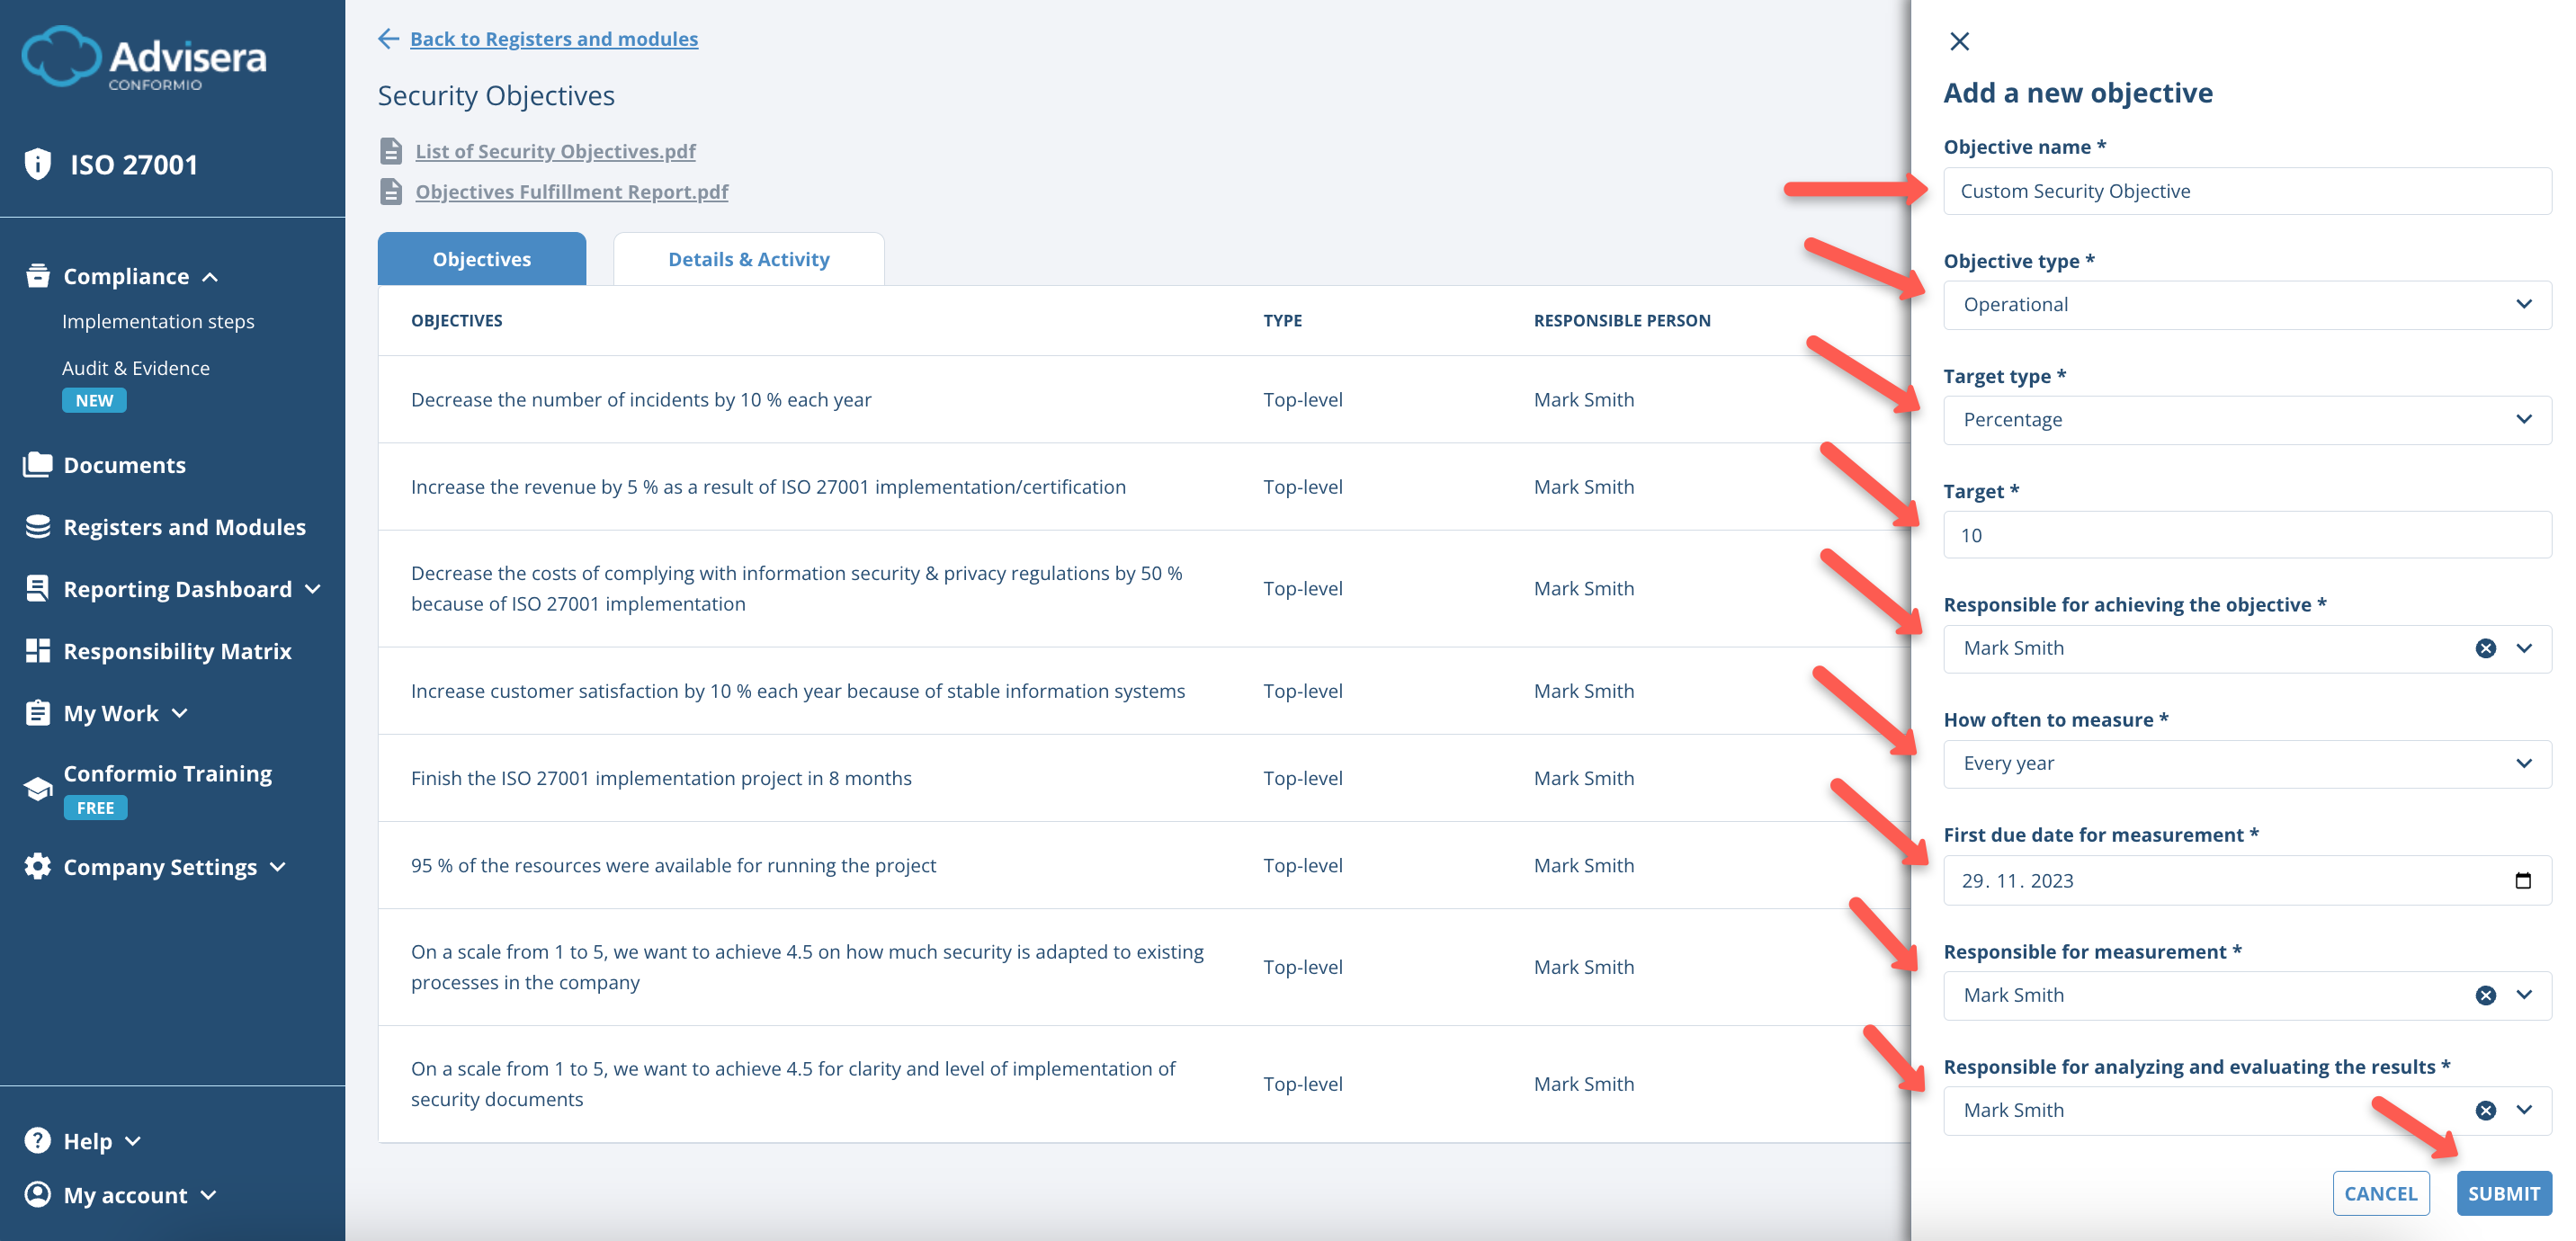Switch to the Details & Activity tab
Screen dimensions: 2576x1241
click(x=748, y=258)
